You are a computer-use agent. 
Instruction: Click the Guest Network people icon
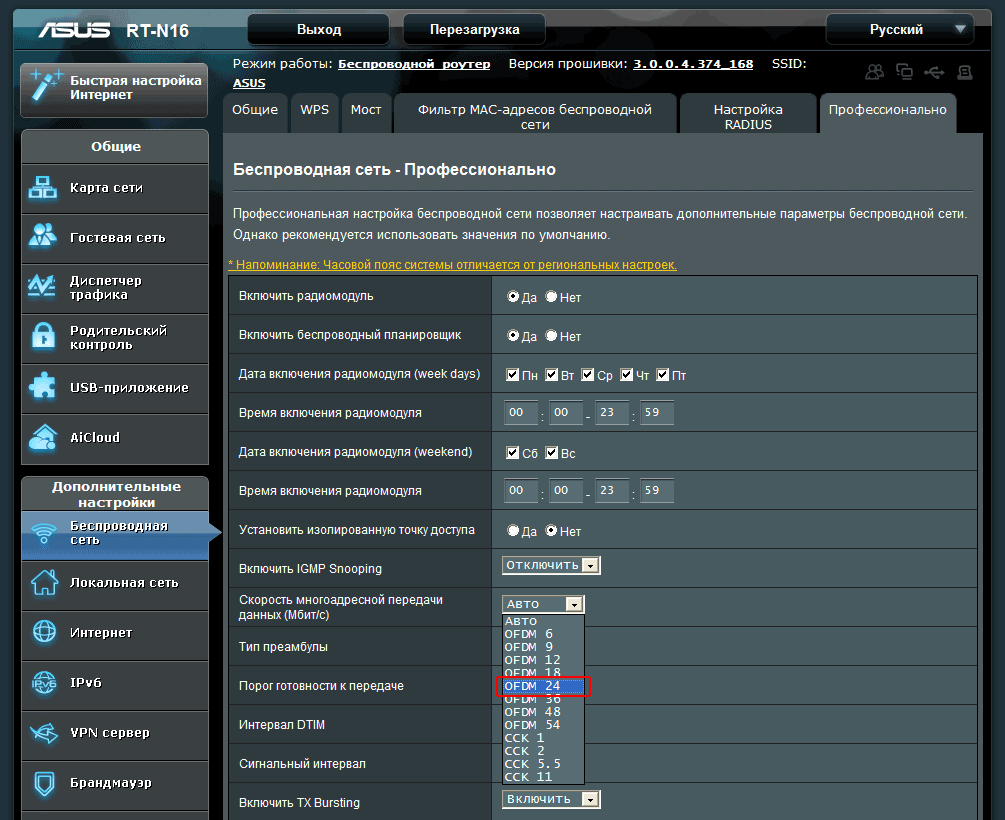43,237
